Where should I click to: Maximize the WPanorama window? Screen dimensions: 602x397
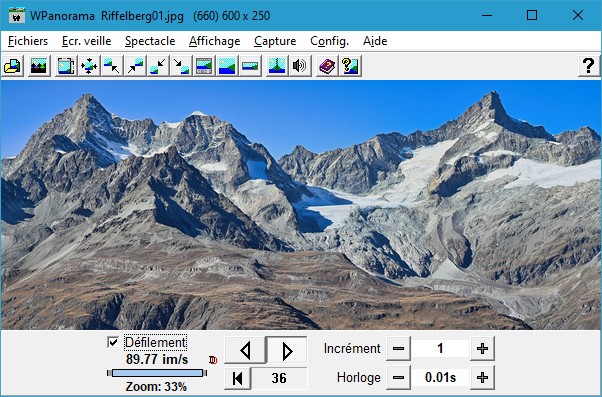(532, 15)
